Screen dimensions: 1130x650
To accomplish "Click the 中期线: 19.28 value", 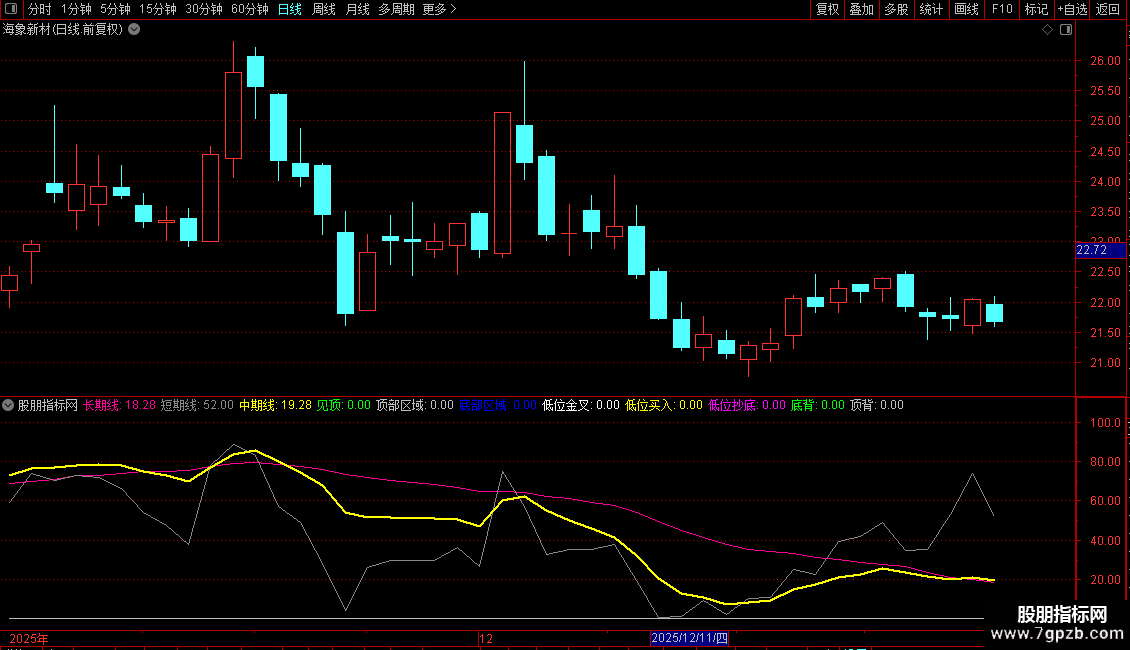I will (x=275, y=405).
